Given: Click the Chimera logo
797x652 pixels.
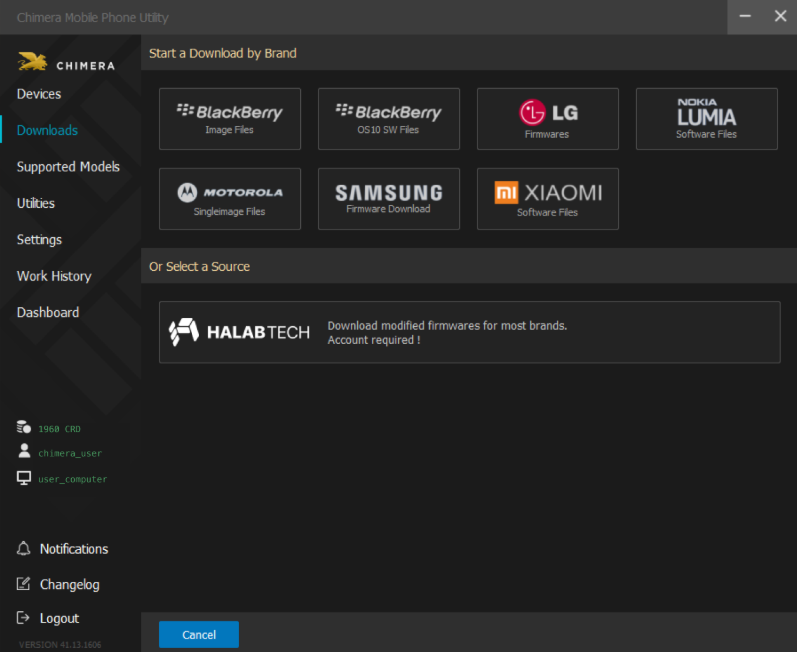Looking at the screenshot, I should [x=67, y=61].
